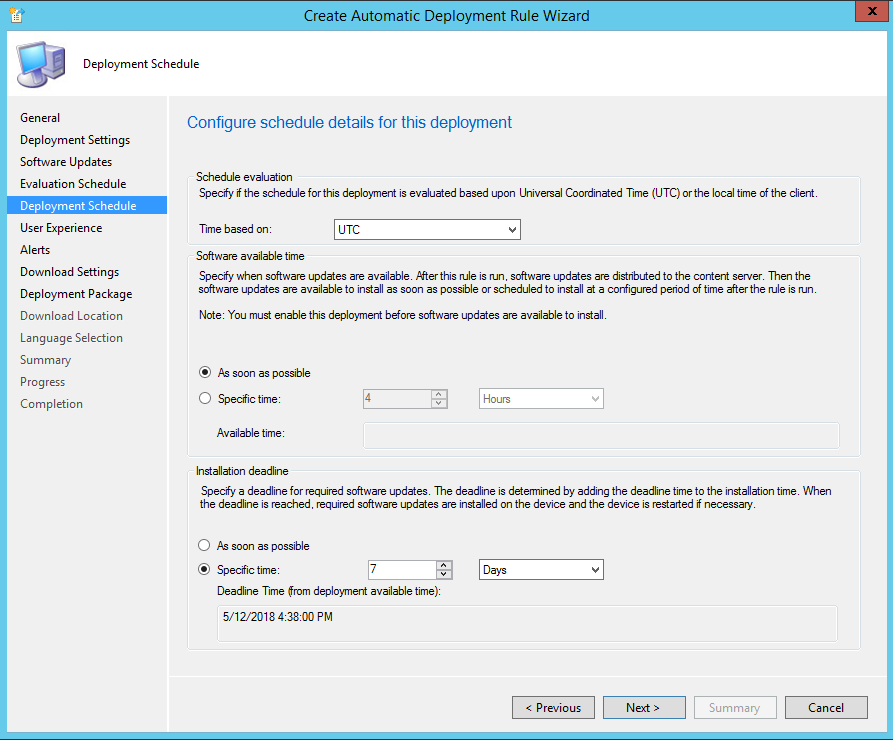Click the deadline value field showing 7
This screenshot has height=740, width=893.
(x=400, y=570)
